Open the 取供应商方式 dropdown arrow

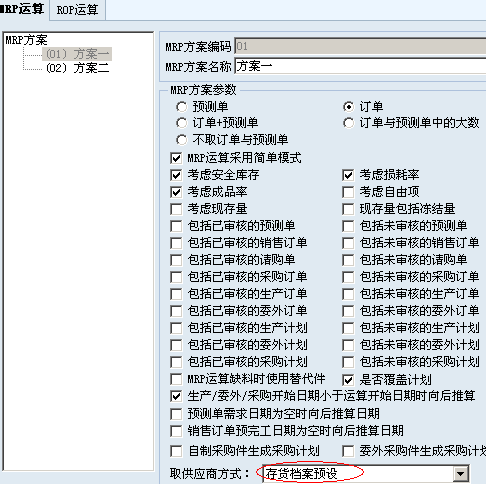point(461,473)
